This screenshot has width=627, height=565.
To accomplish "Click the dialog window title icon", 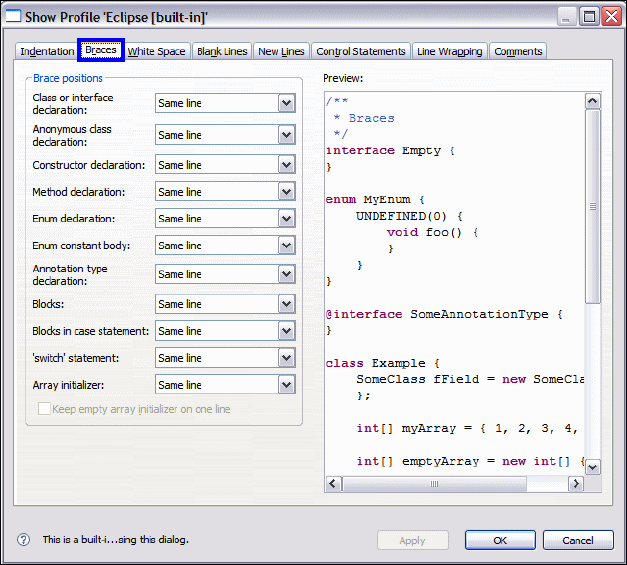I will tap(13, 16).
